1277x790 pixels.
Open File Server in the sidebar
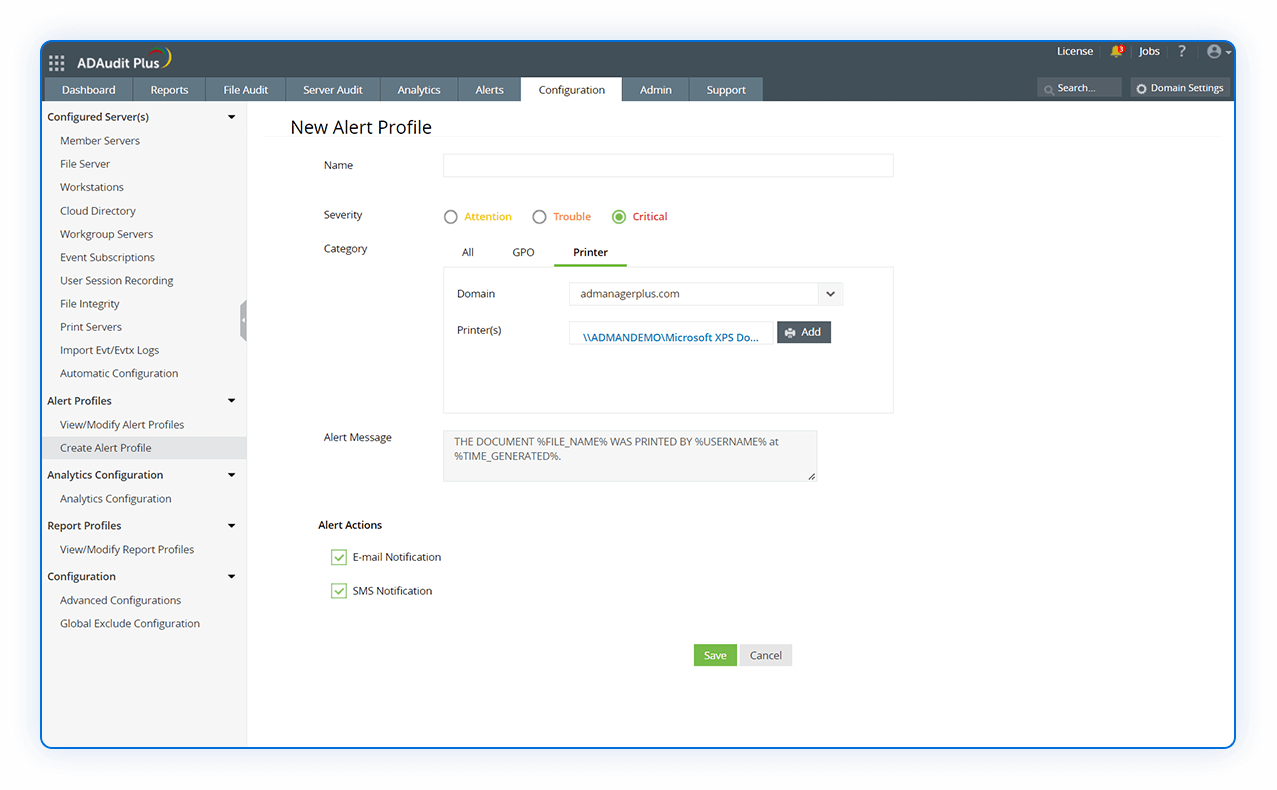click(x=85, y=164)
